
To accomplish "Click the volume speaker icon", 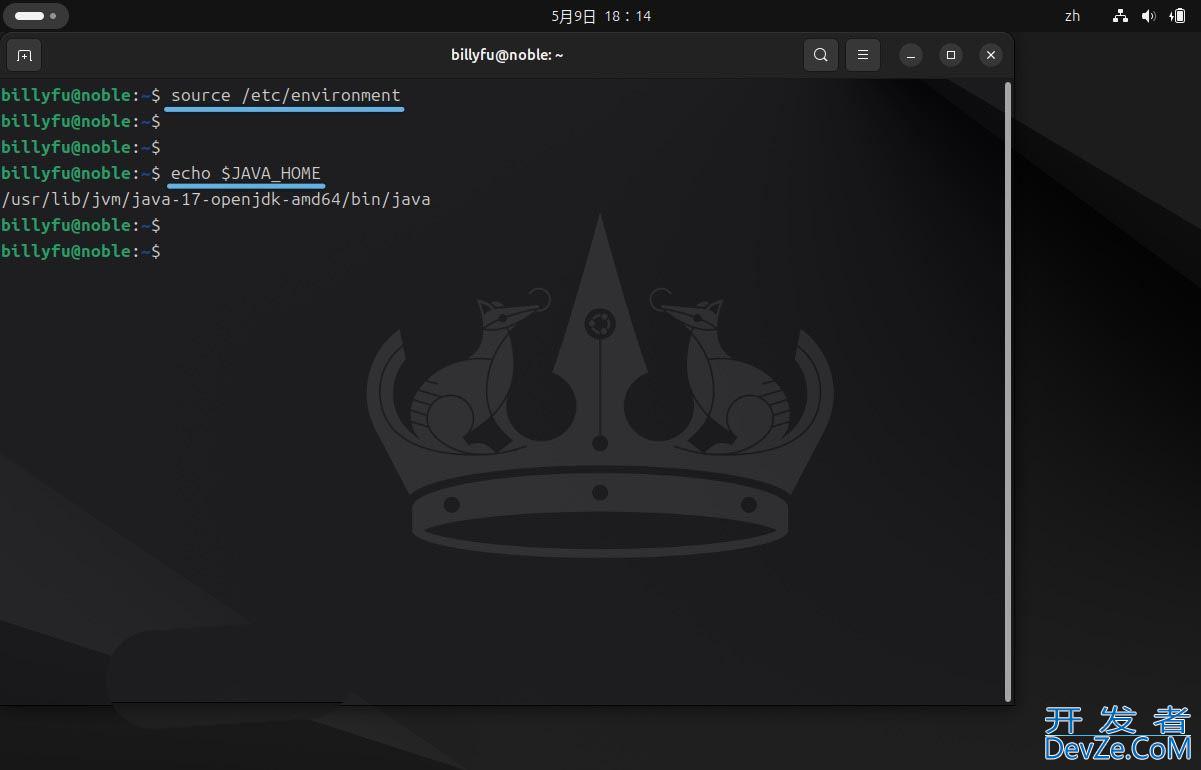I will [x=1148, y=16].
